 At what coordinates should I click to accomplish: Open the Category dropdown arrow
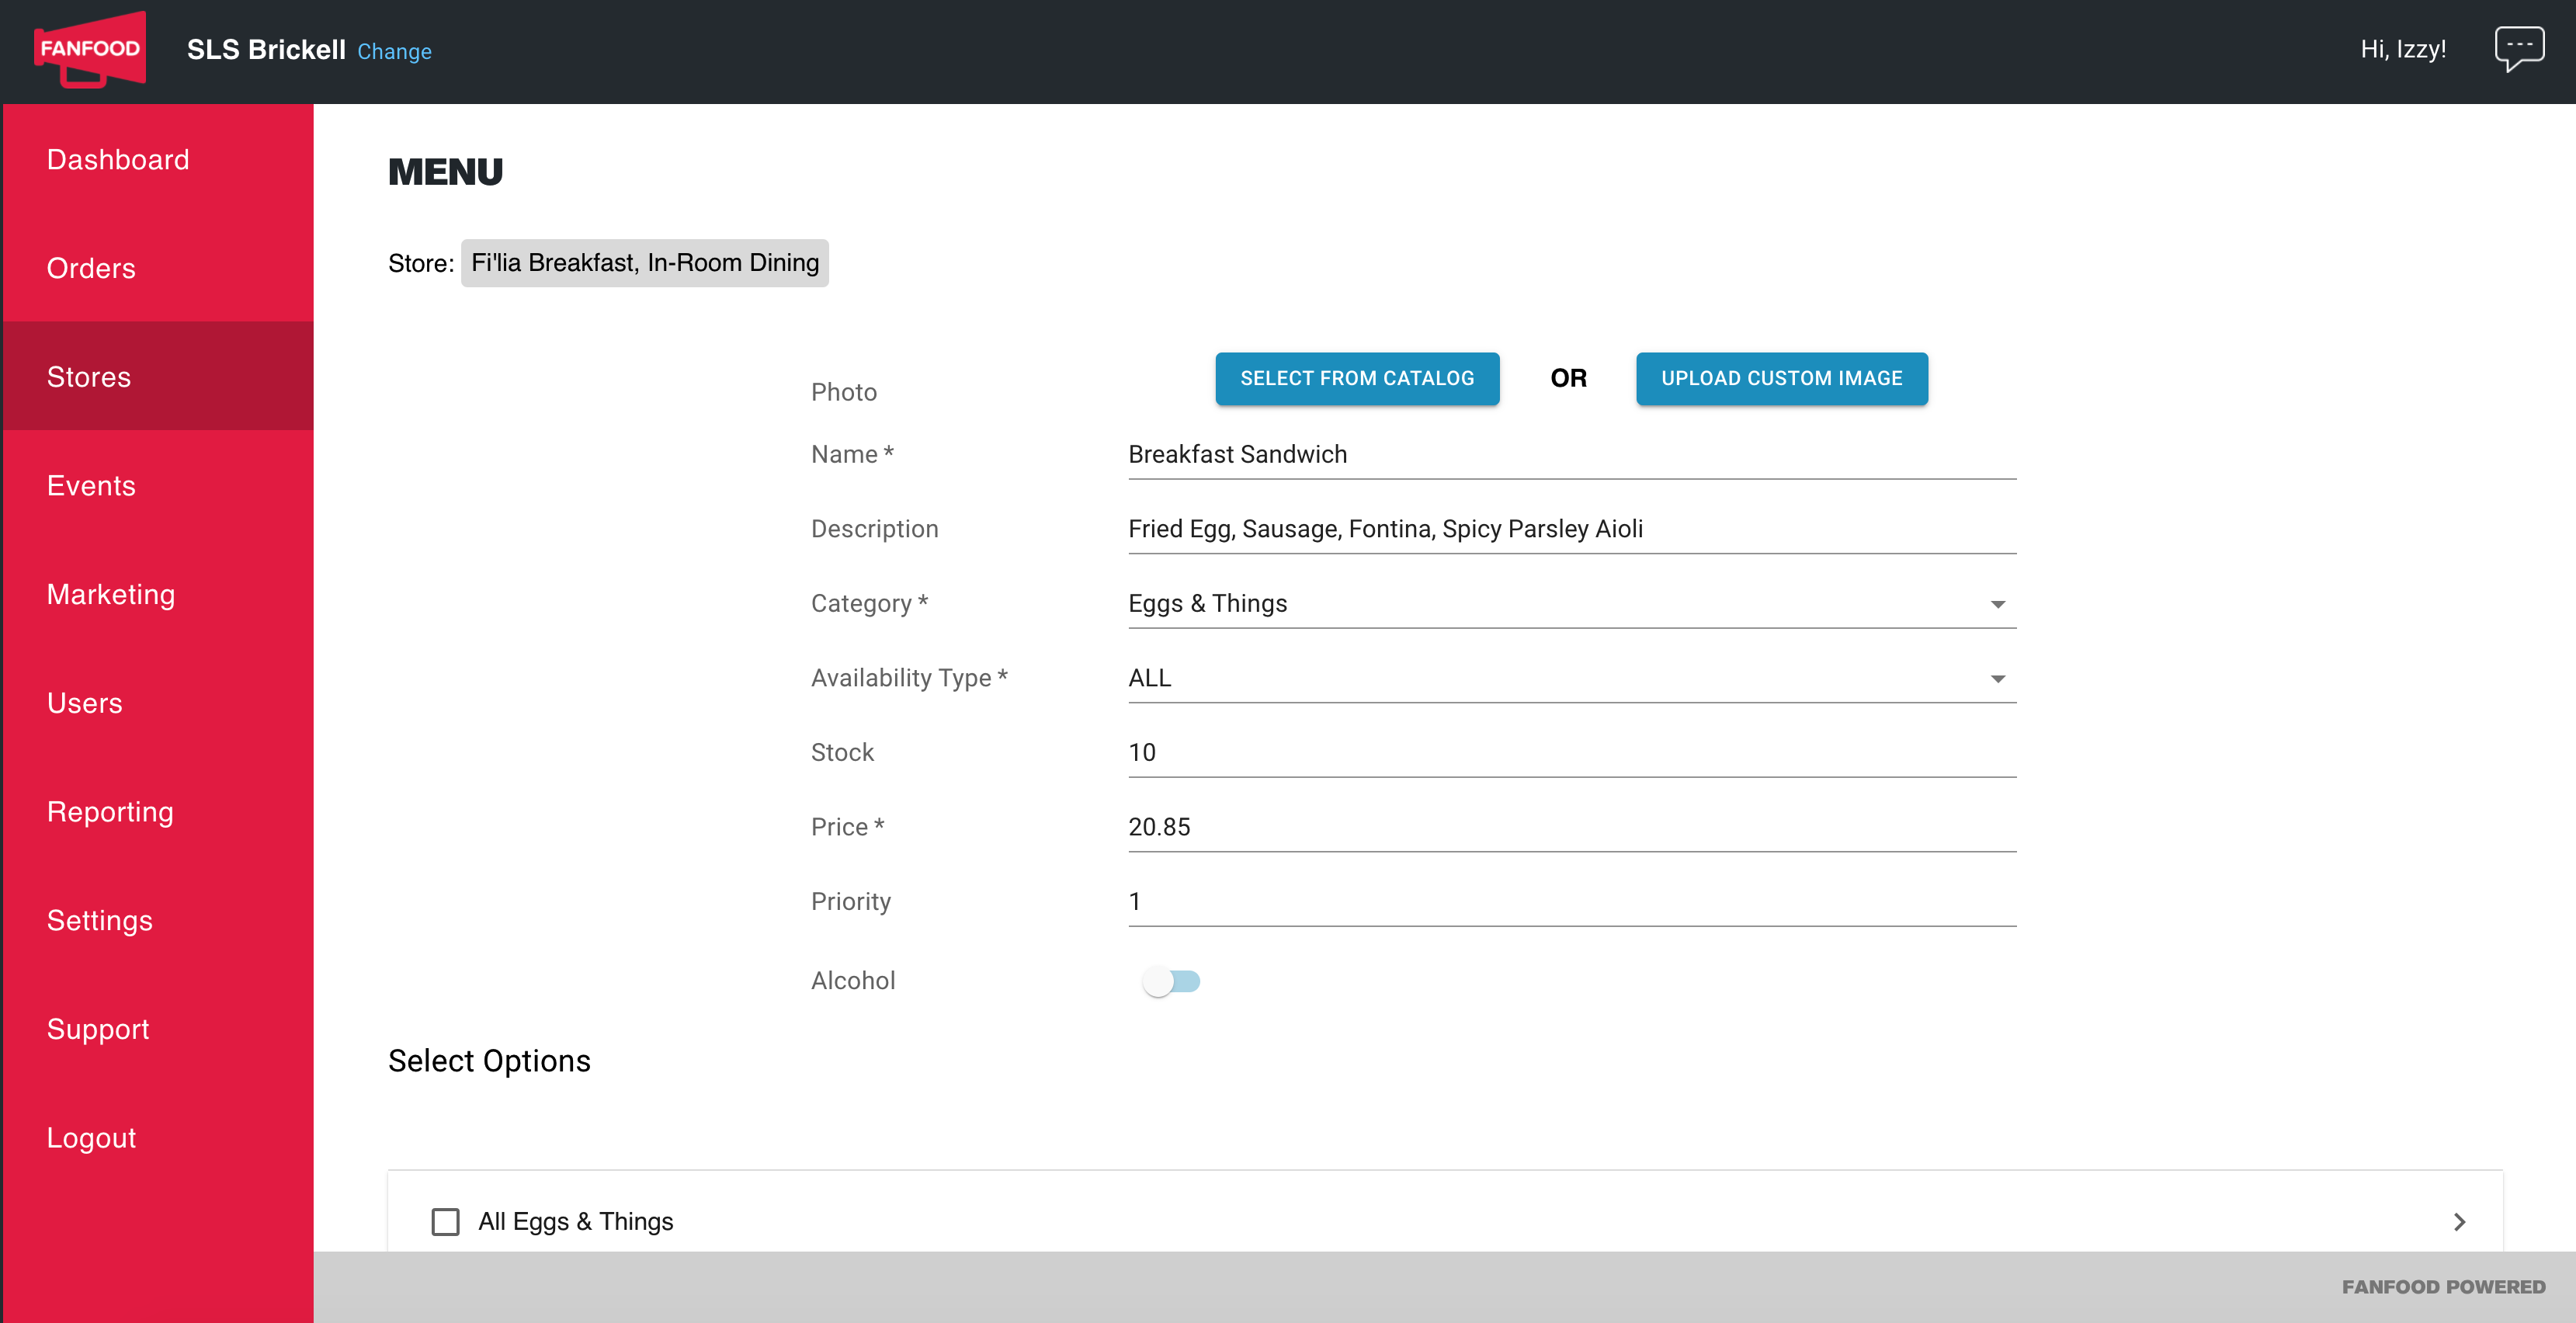pyautogui.click(x=1997, y=604)
